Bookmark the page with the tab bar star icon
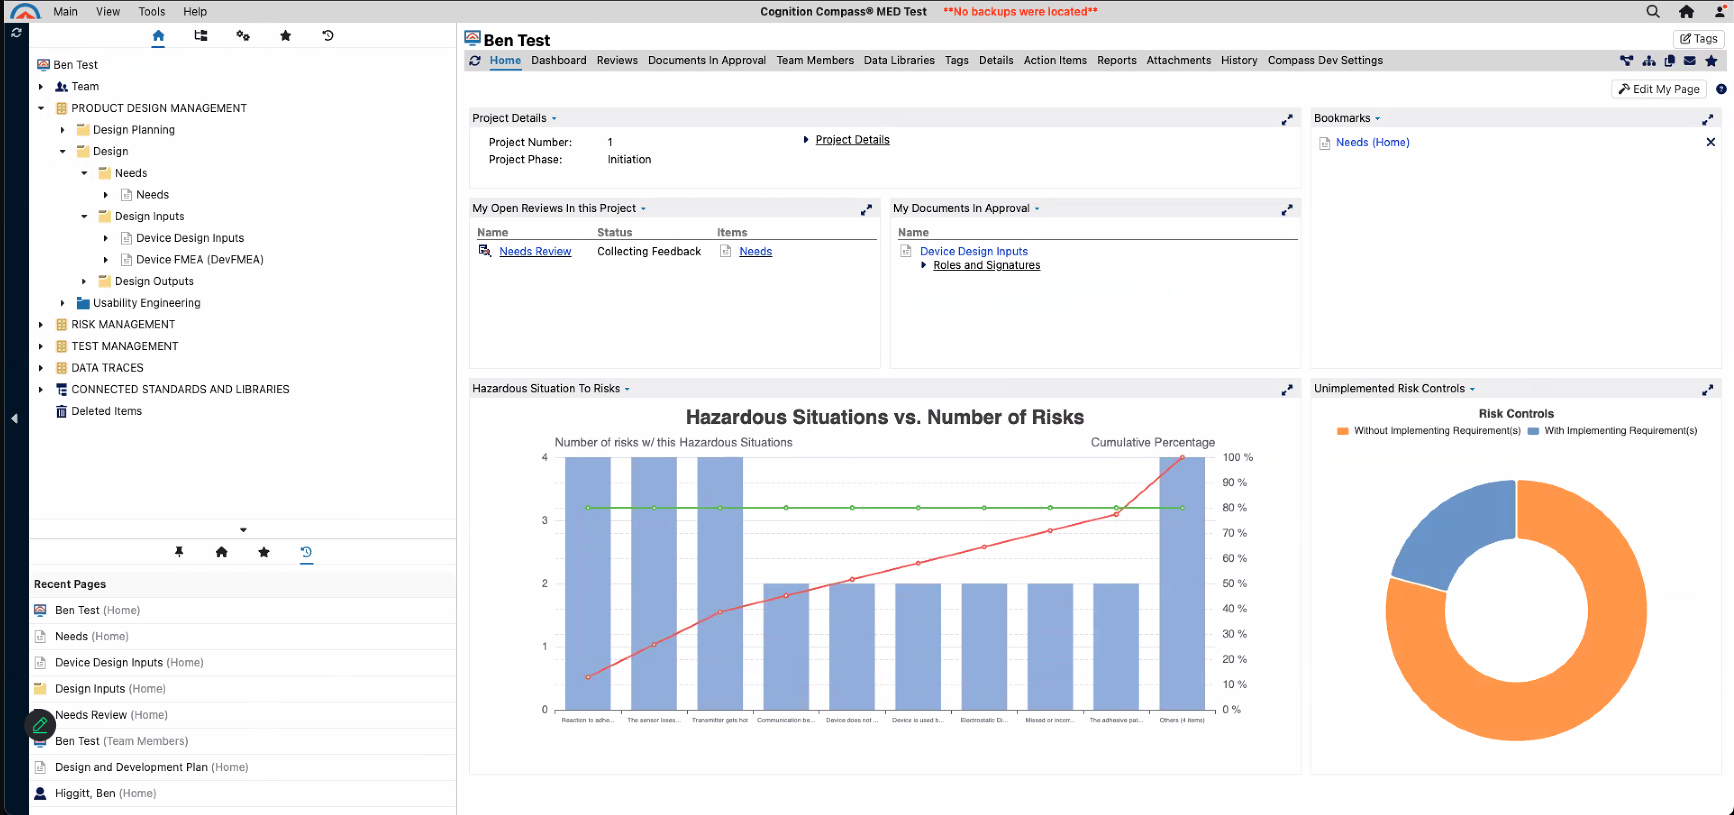Viewport: 1734px width, 815px height. point(1711,61)
